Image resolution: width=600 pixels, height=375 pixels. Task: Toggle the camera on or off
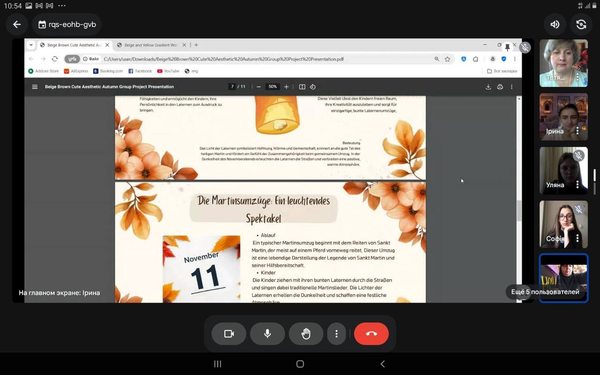tap(229, 334)
